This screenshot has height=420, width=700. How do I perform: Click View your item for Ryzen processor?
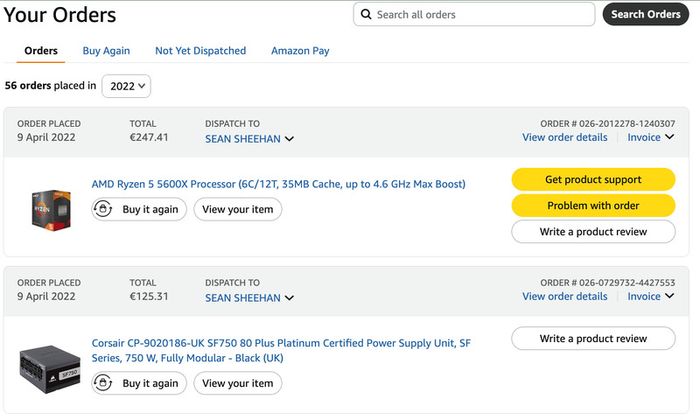point(238,209)
